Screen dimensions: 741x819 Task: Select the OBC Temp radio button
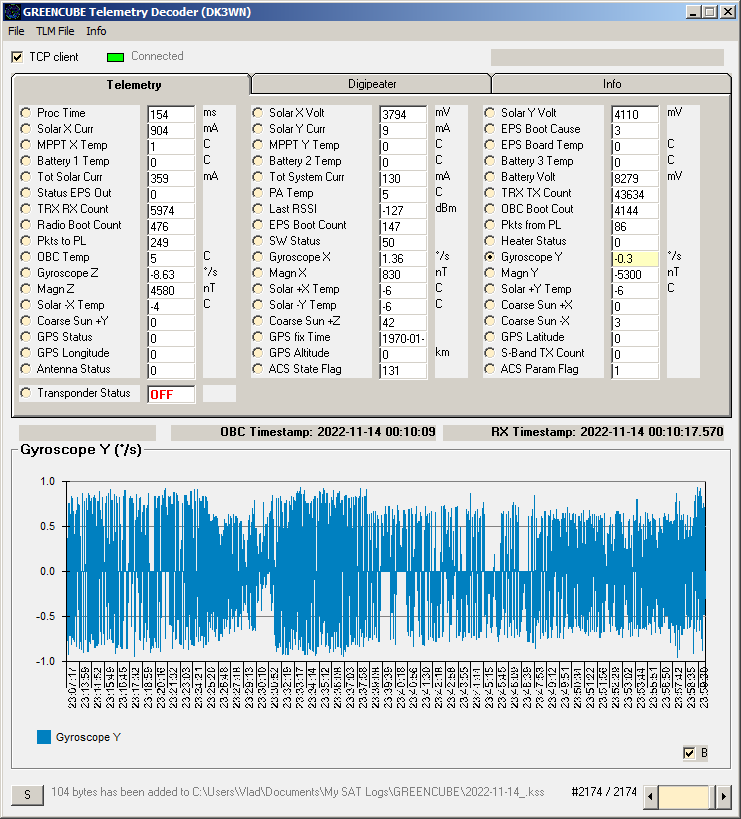pos(26,257)
